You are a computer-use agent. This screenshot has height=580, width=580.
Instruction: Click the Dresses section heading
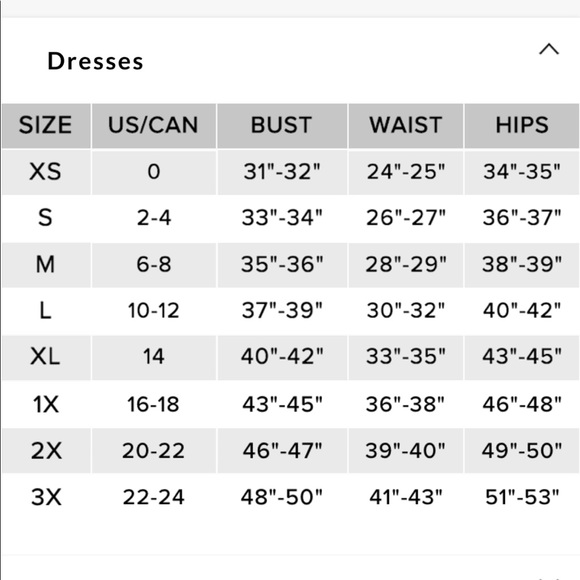[95, 61]
